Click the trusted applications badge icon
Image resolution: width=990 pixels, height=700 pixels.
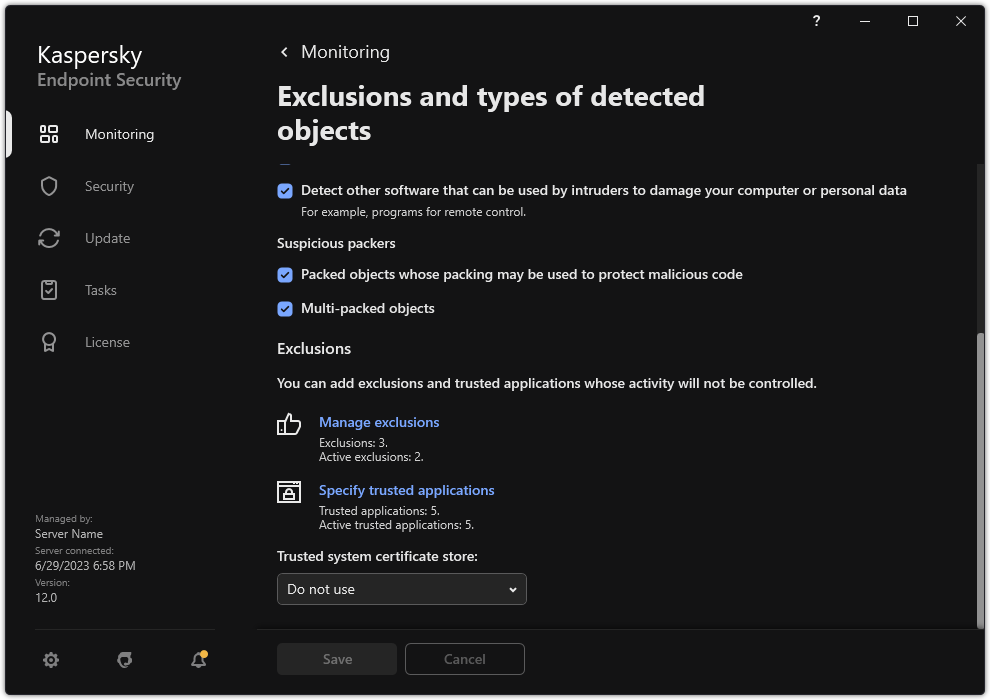288,492
